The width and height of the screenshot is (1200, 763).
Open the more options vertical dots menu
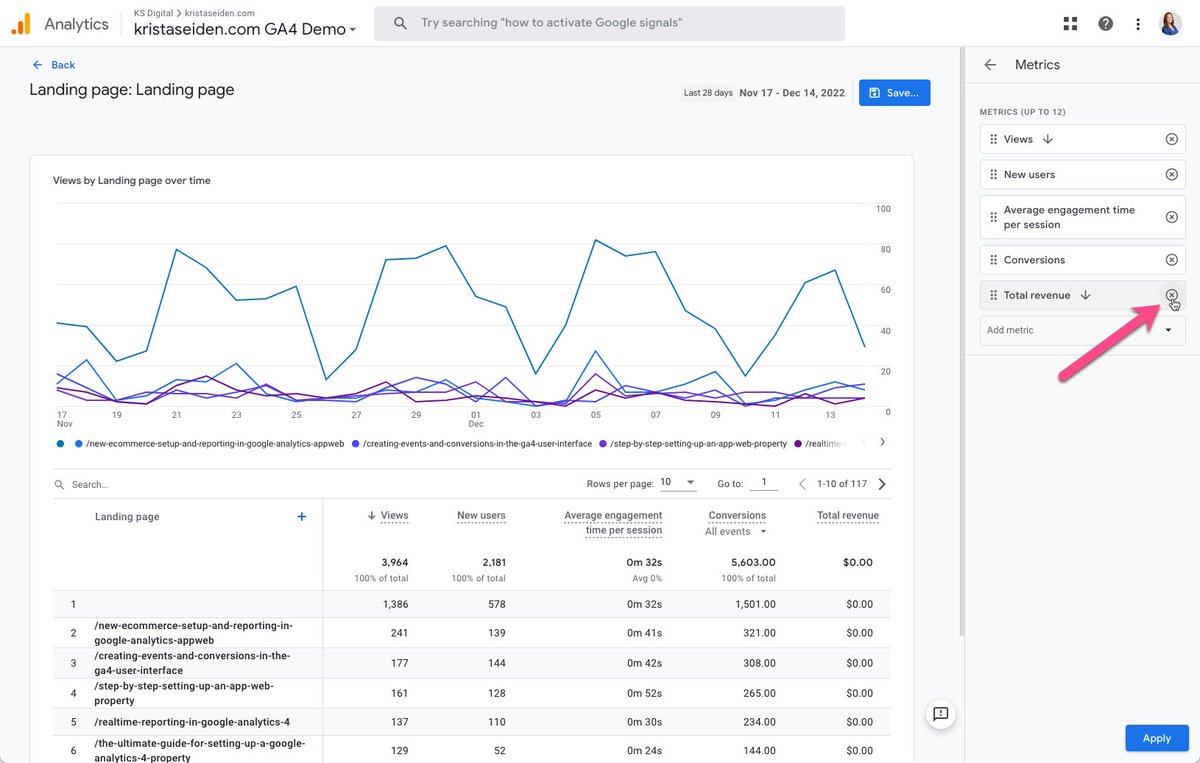tap(1138, 24)
